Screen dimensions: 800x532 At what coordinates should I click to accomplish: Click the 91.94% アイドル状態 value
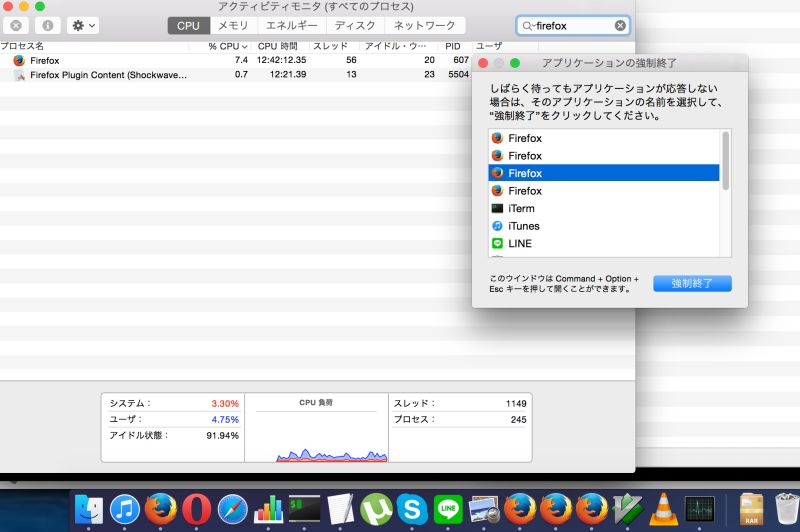point(222,436)
